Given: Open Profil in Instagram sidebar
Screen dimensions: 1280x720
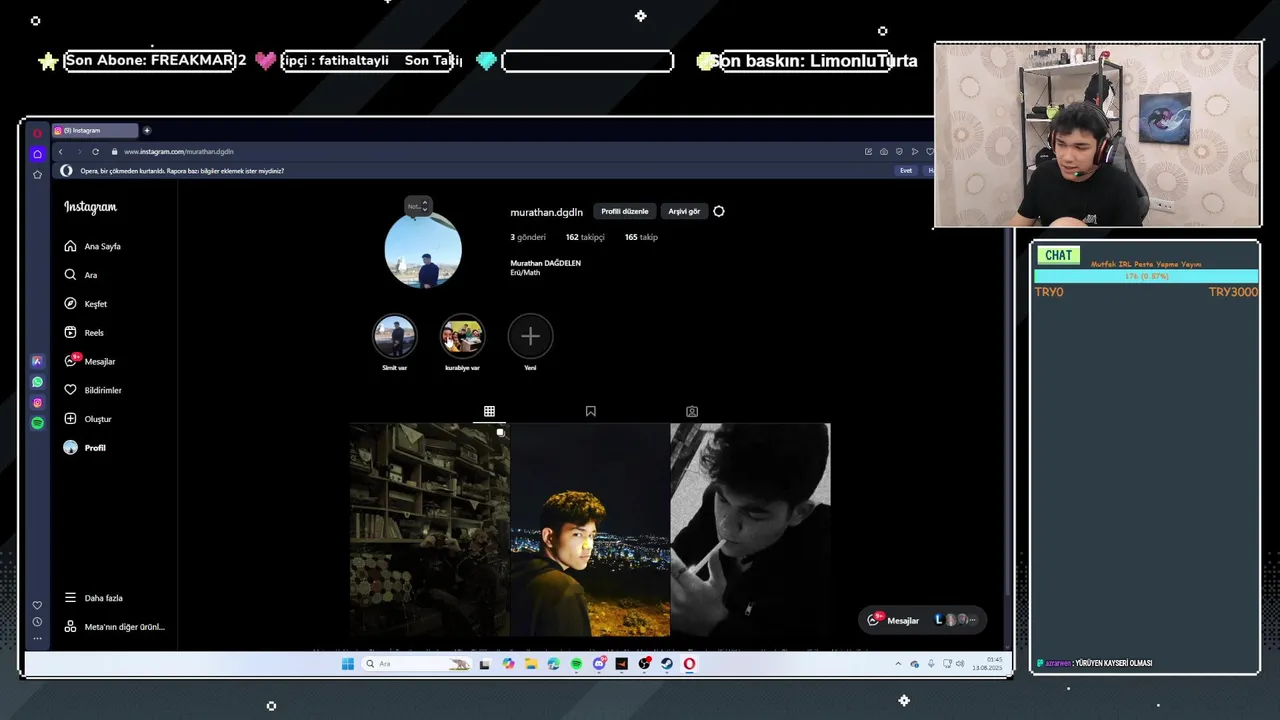Looking at the screenshot, I should coord(95,448).
